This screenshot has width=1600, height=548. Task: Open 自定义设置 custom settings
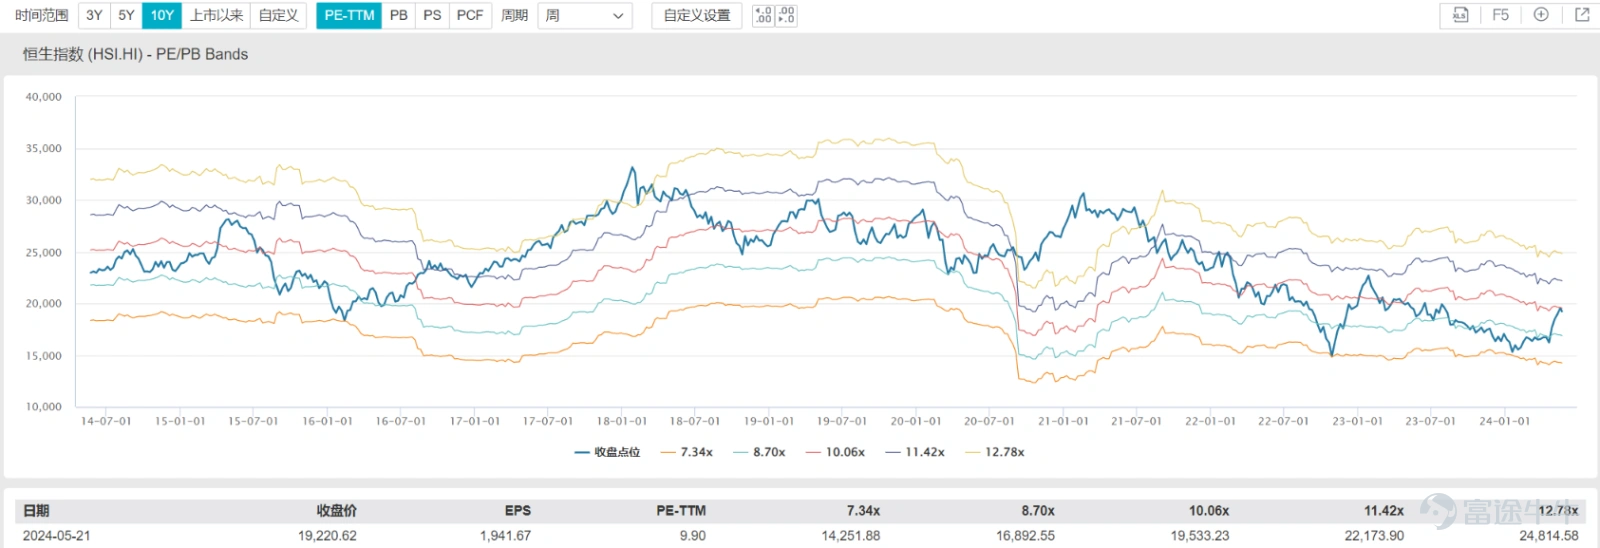[697, 15]
